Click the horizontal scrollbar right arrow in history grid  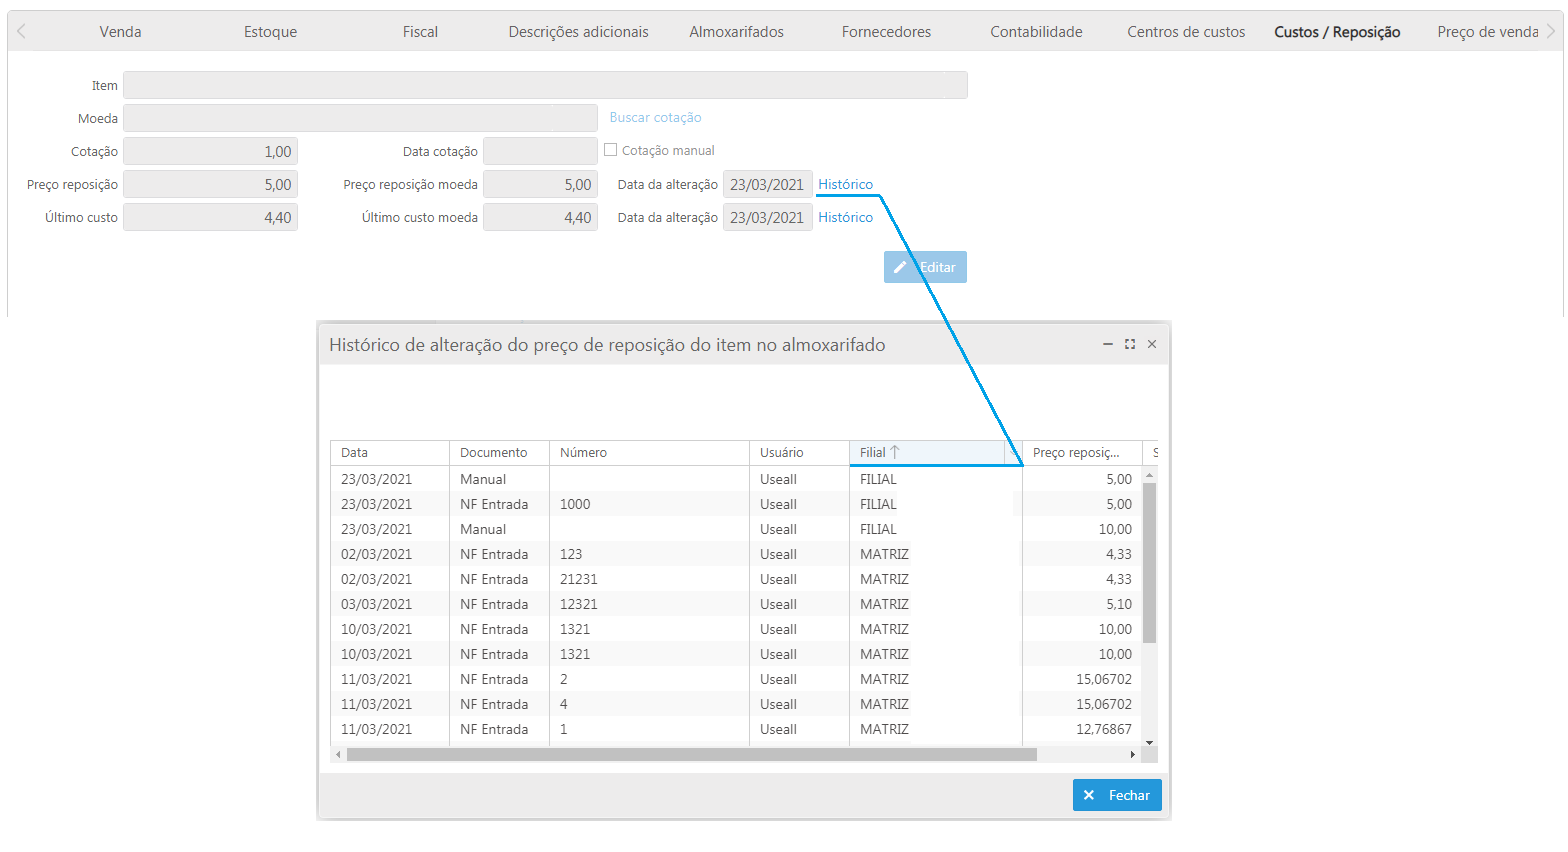1133,755
